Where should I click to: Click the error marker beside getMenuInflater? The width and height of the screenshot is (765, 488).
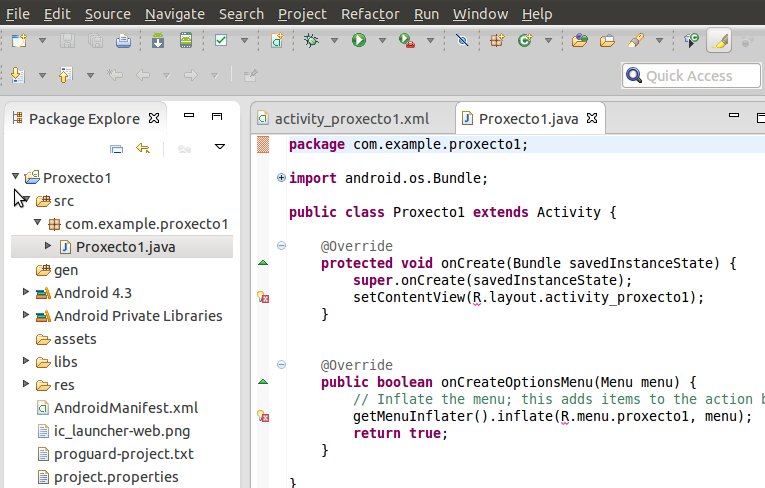click(263, 416)
